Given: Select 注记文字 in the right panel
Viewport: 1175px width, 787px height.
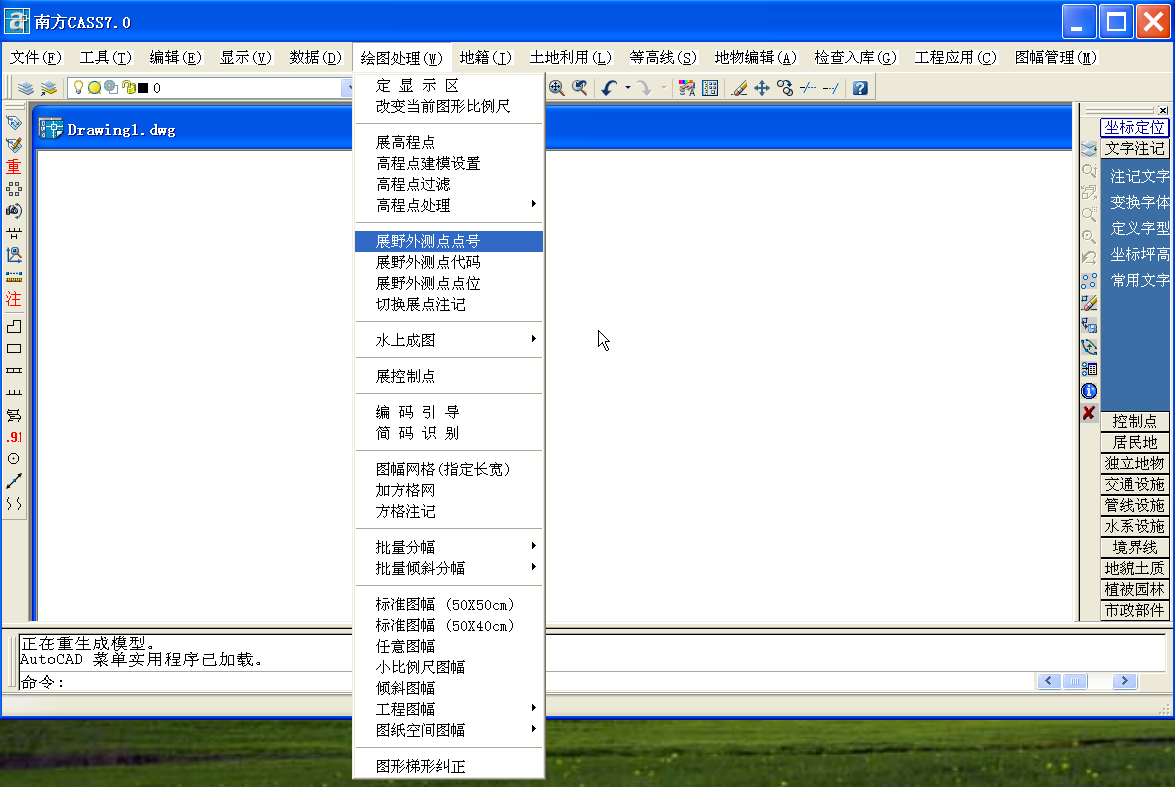Looking at the screenshot, I should point(1139,176).
